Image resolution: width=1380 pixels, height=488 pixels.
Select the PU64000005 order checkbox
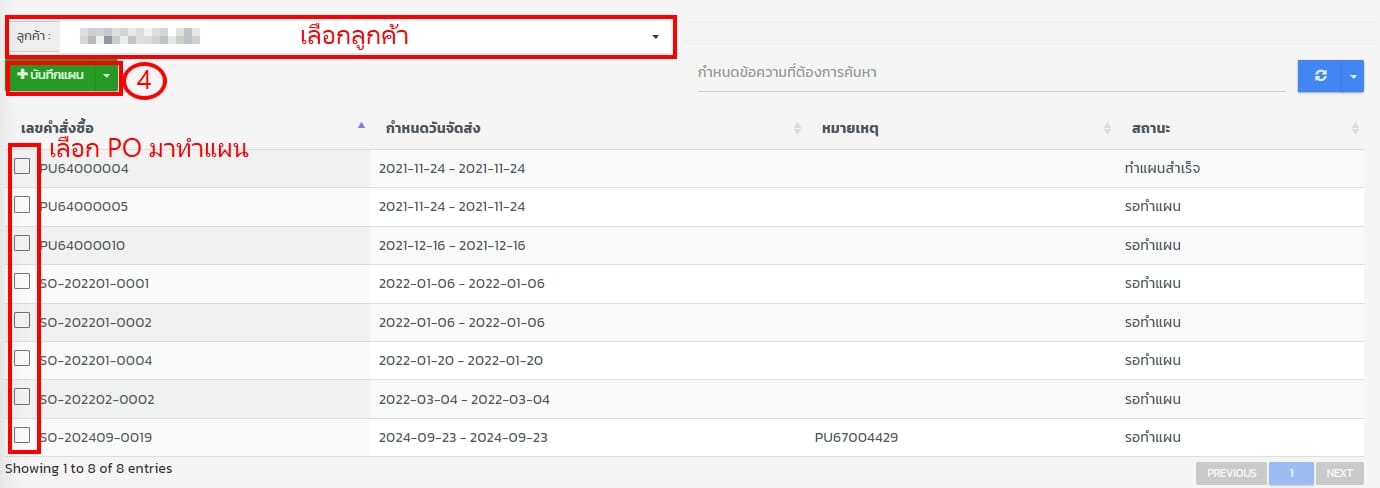tap(22, 205)
